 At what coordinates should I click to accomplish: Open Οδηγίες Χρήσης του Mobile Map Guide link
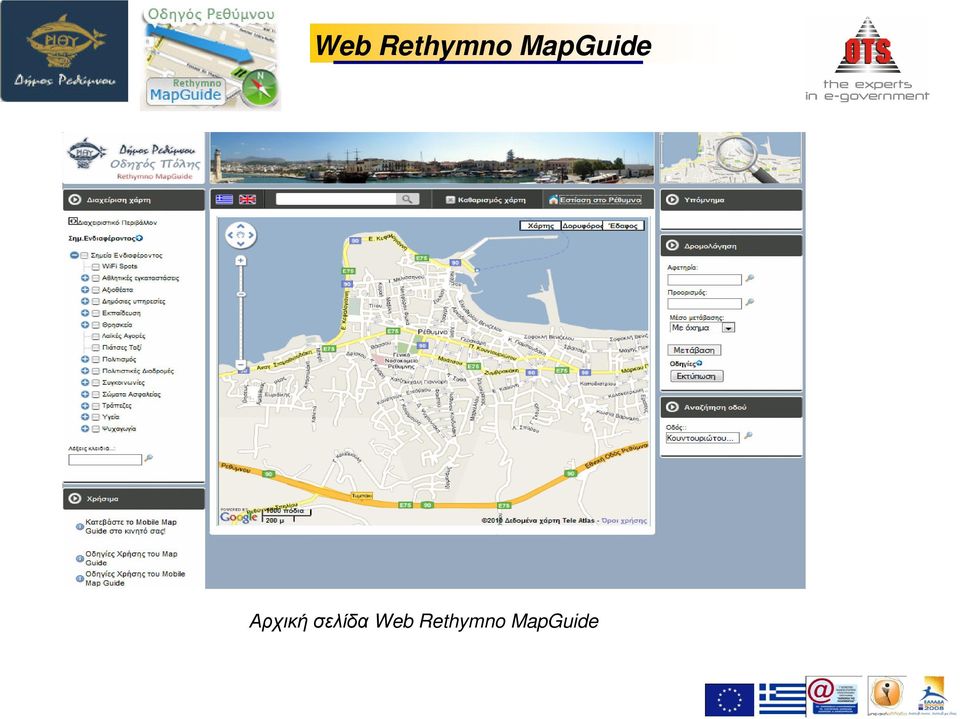coord(135,578)
